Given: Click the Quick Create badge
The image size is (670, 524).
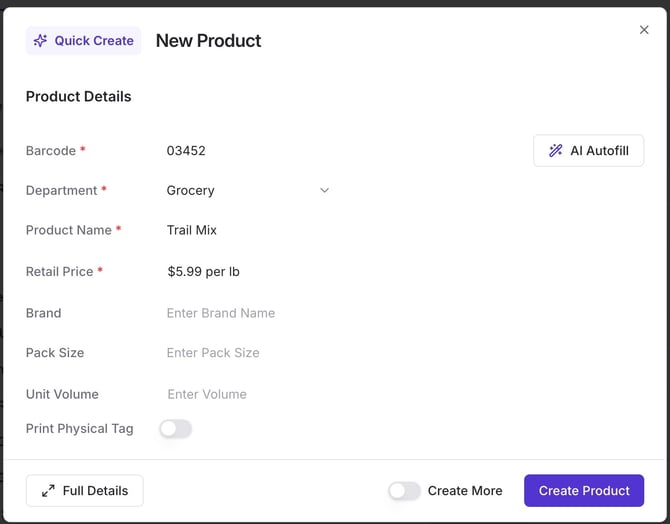Looking at the screenshot, I should tap(84, 41).
